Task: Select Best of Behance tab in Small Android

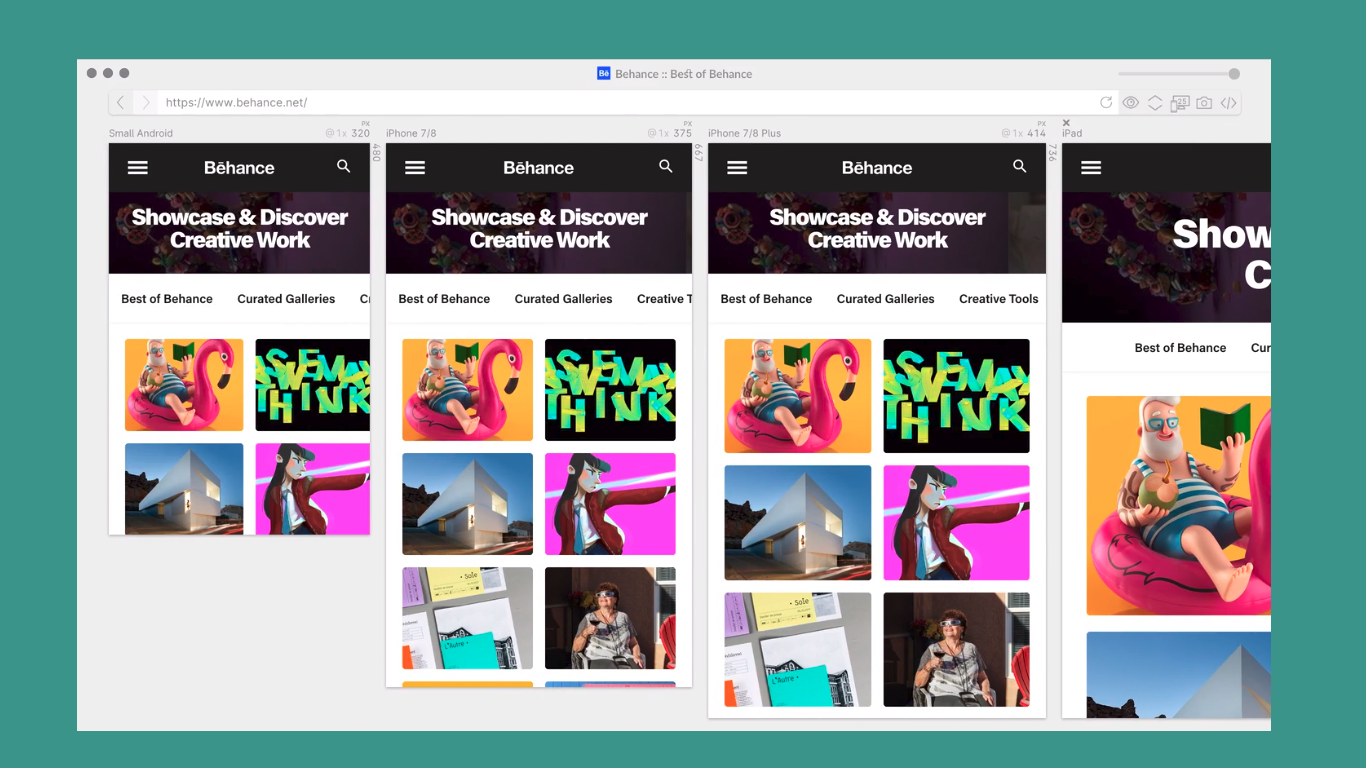Action: point(167,299)
